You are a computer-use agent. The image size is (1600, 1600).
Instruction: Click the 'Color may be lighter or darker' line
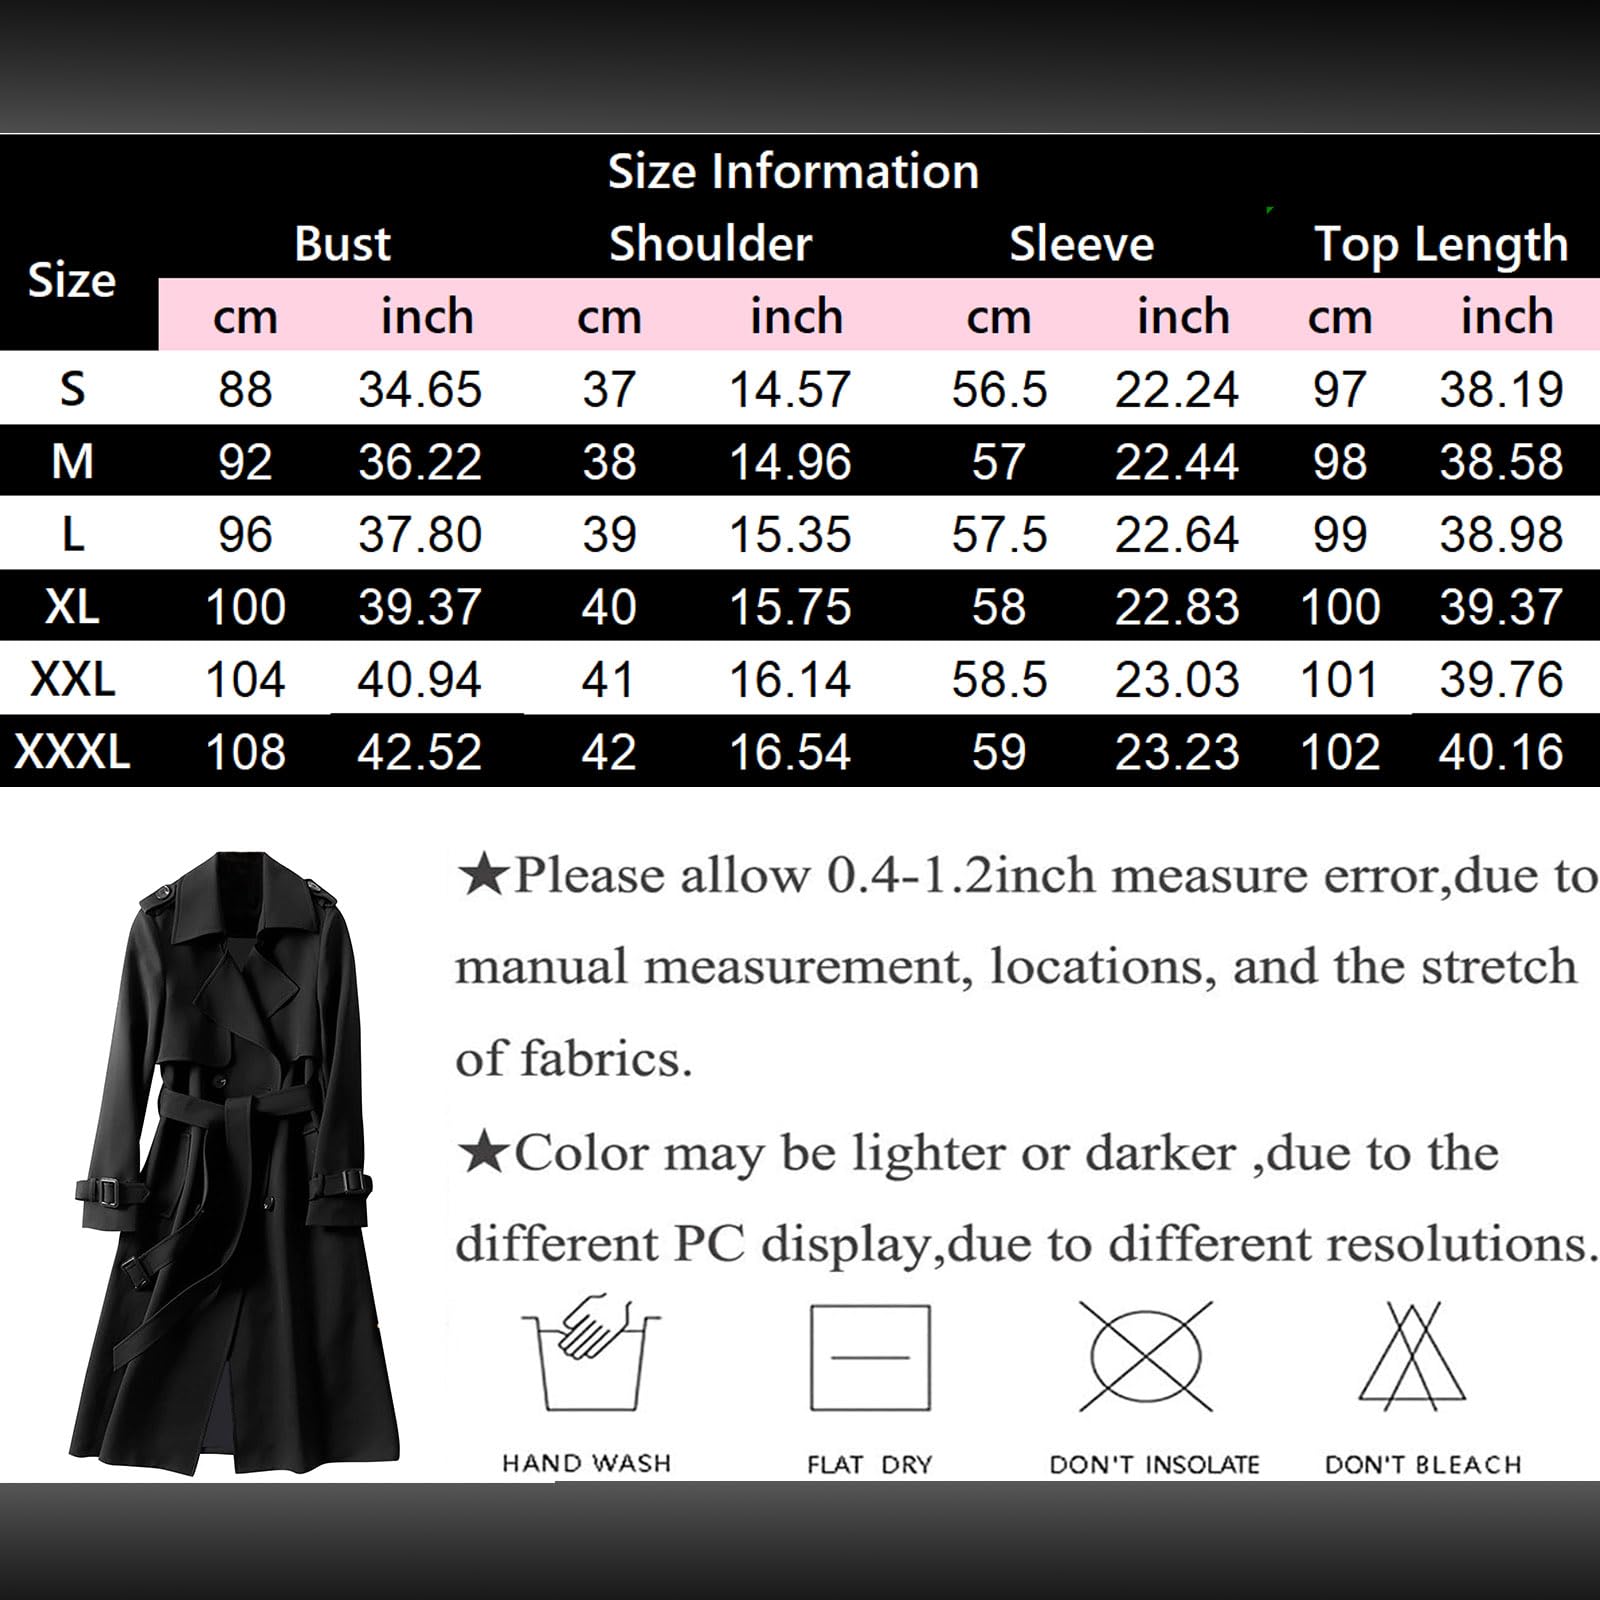click(x=977, y=1154)
